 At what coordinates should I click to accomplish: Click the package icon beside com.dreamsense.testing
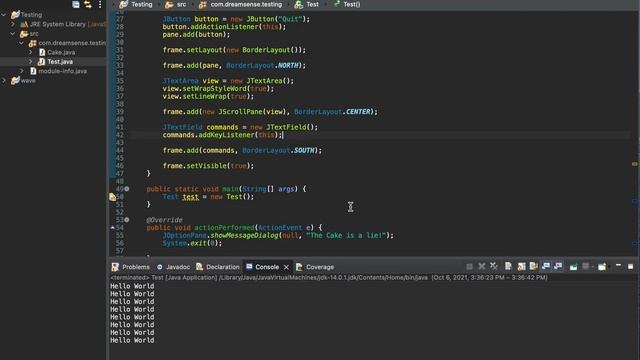[x=33, y=43]
